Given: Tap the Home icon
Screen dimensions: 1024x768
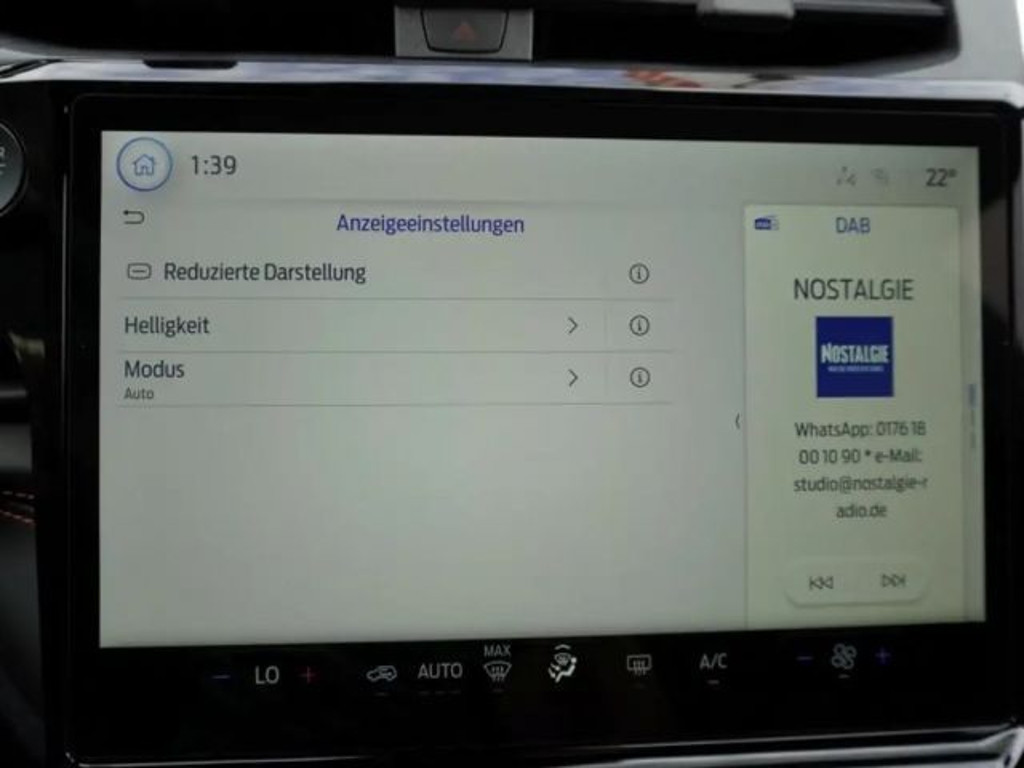Looking at the screenshot, I should click(x=144, y=165).
